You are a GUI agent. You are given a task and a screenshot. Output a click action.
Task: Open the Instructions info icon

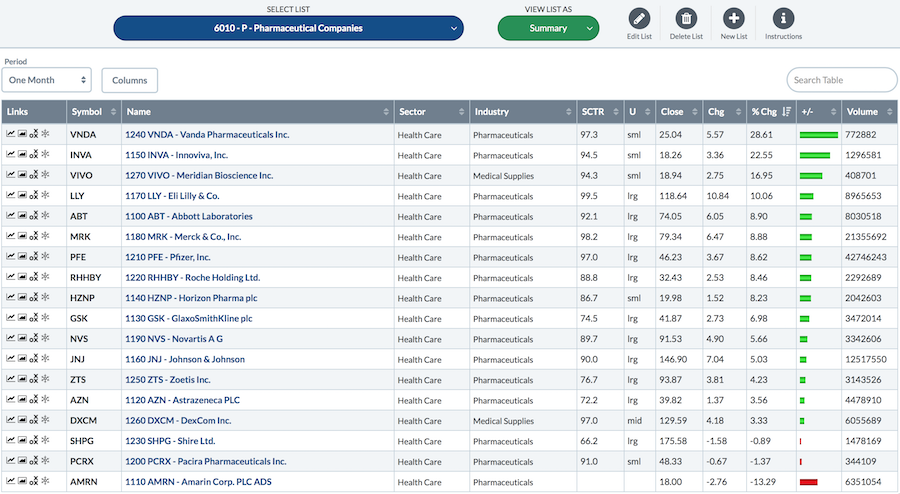(x=783, y=18)
